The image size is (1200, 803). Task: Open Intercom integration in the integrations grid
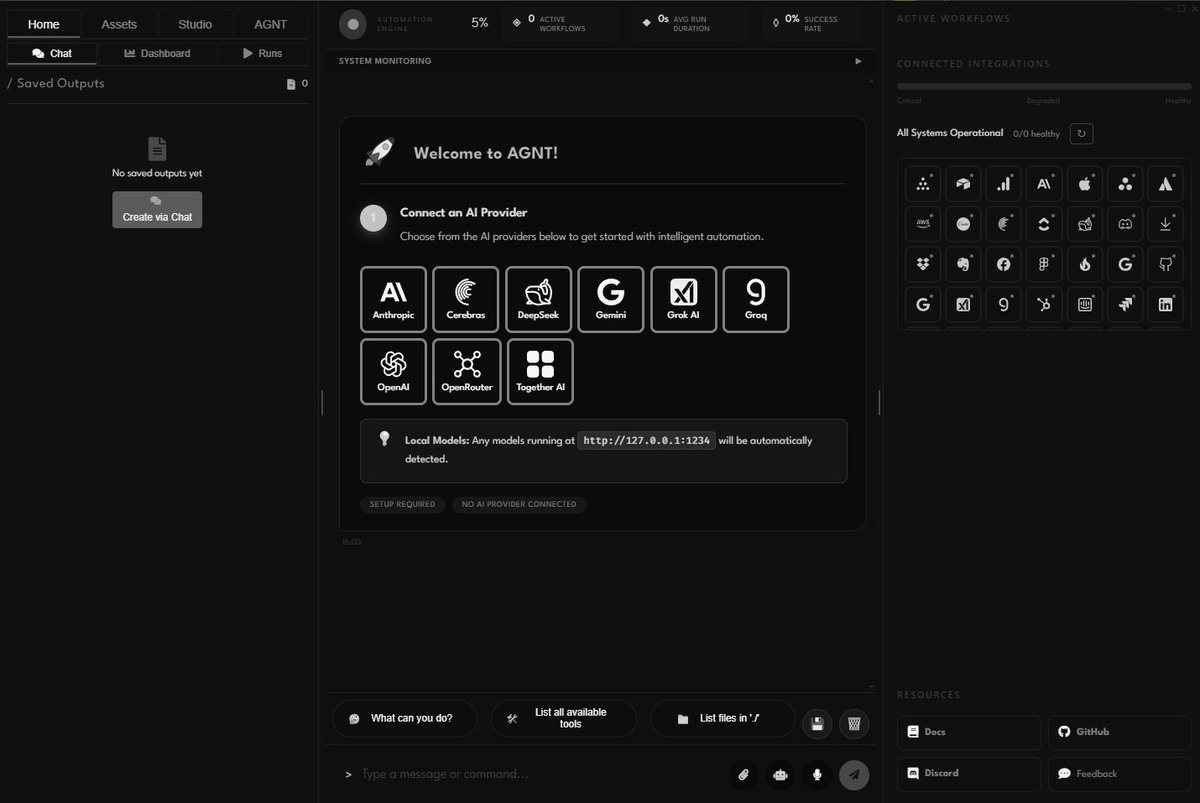click(x=1084, y=305)
